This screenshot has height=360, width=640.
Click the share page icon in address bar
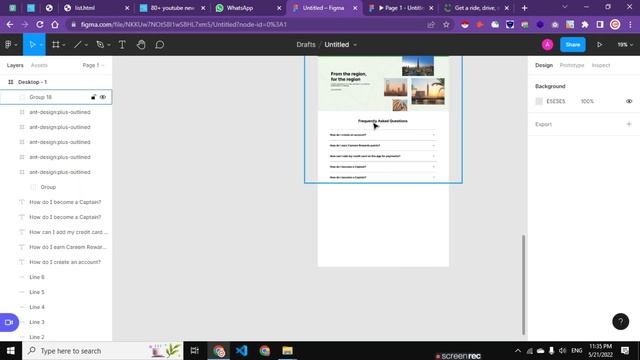431,24
